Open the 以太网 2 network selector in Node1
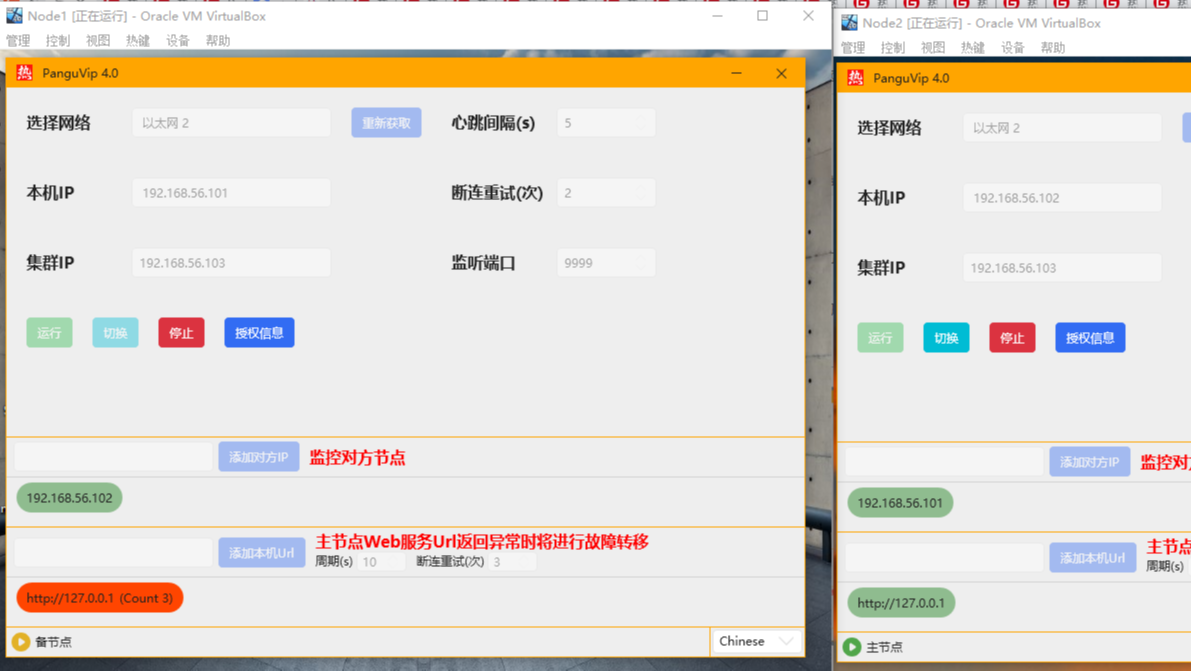 pyautogui.click(x=231, y=122)
